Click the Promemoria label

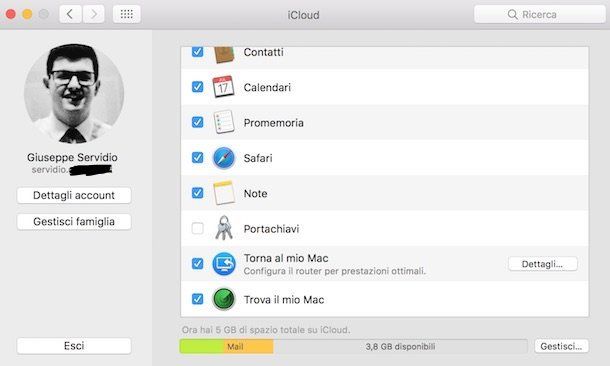273,123
